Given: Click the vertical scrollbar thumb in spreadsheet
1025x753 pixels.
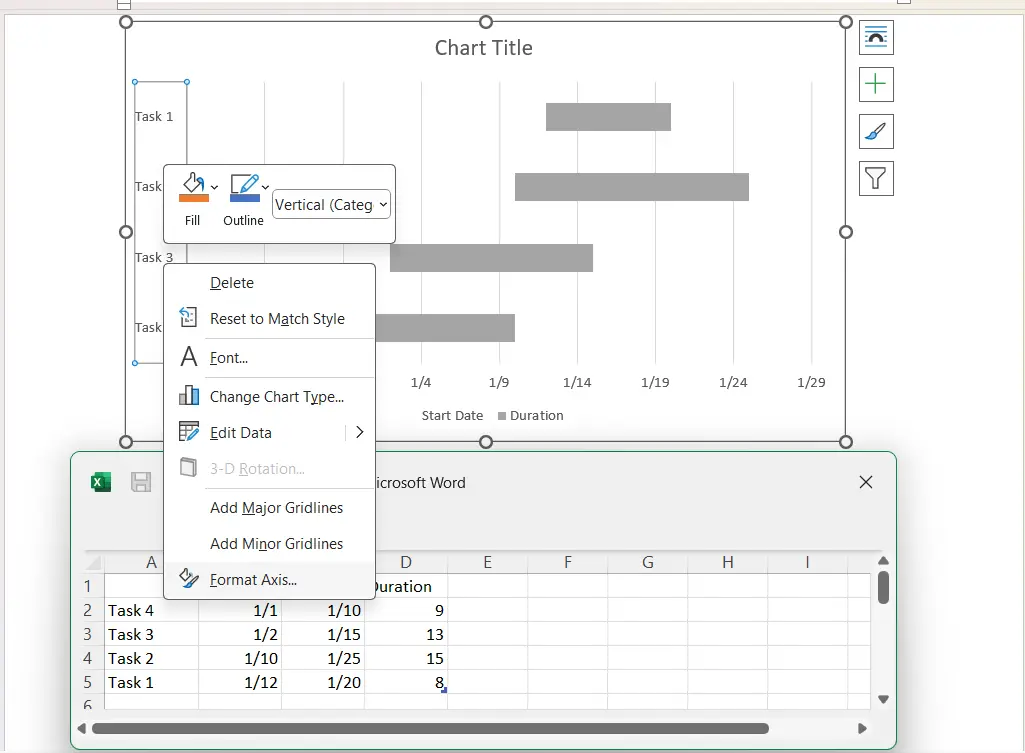Looking at the screenshot, I should [883, 588].
